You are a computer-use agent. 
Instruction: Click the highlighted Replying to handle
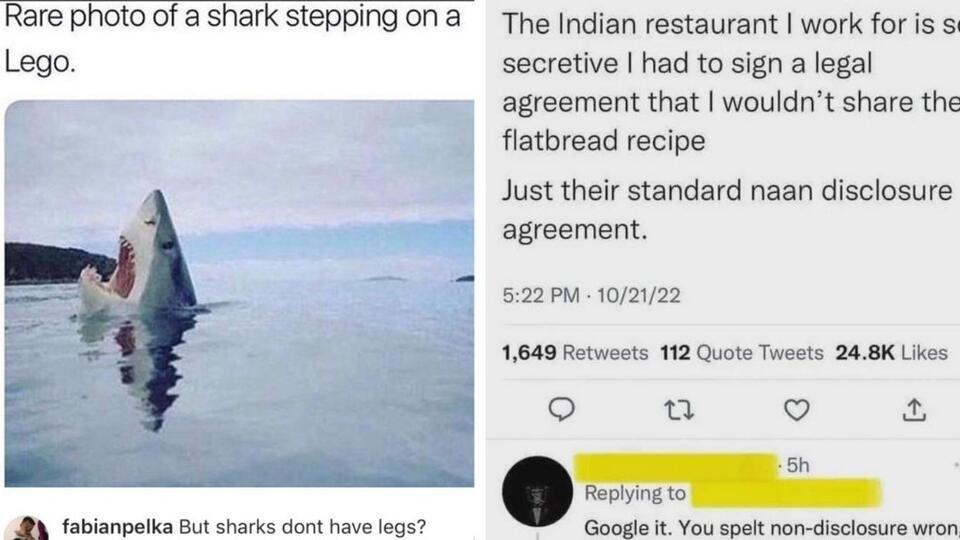click(786, 493)
